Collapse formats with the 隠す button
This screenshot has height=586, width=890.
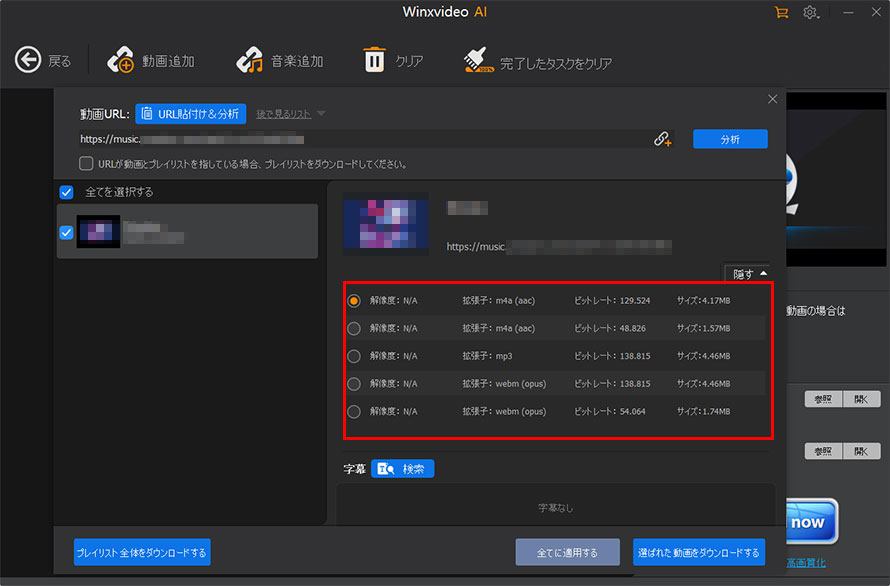(x=749, y=274)
